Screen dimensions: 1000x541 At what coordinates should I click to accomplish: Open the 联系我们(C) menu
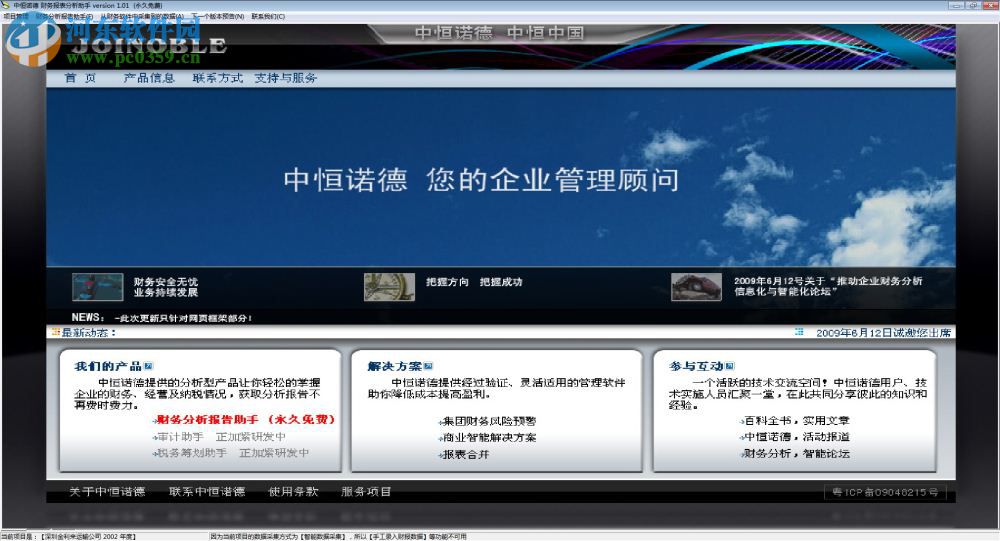pyautogui.click(x=268, y=17)
